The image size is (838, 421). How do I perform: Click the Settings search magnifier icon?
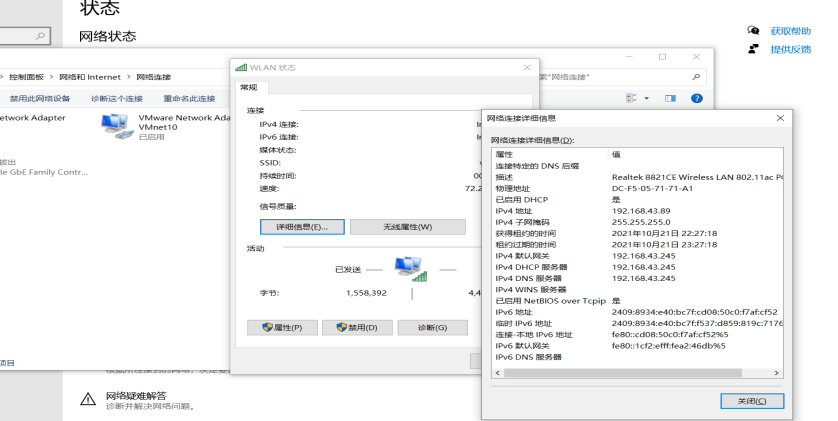pos(40,36)
